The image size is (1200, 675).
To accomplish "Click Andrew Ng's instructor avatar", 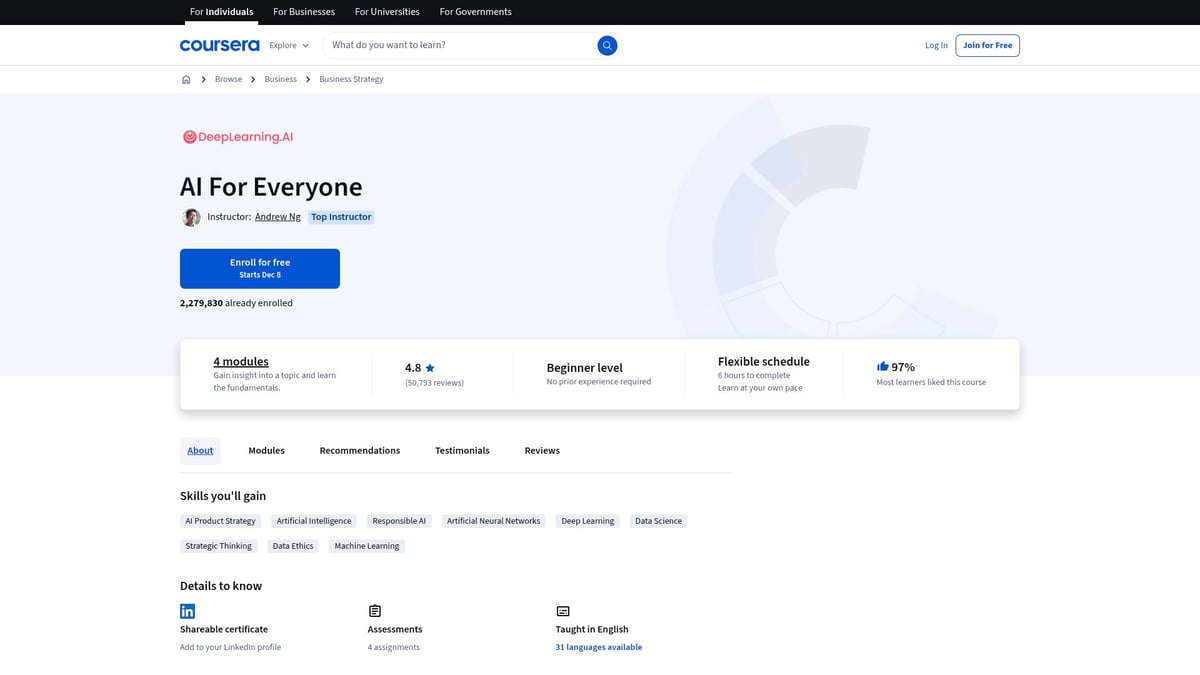I will [x=191, y=217].
